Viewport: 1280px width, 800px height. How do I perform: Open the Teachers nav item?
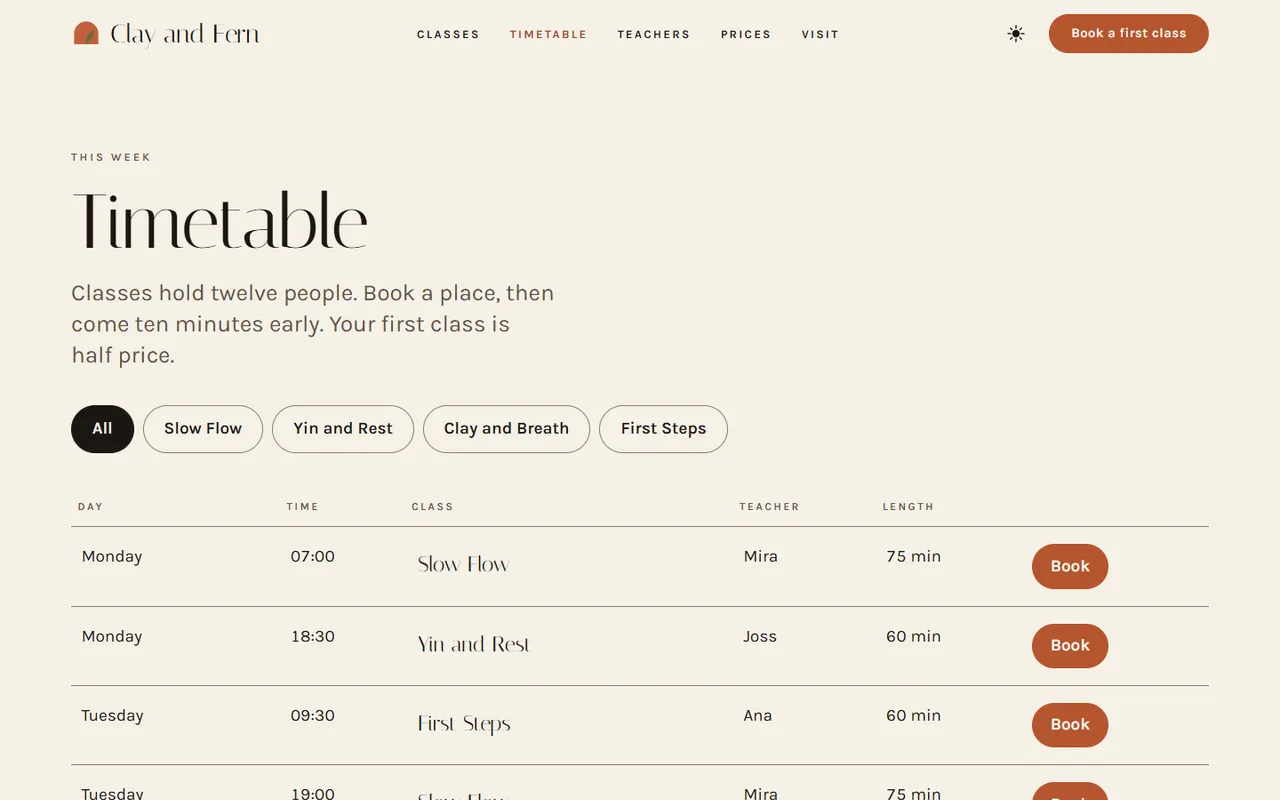point(654,34)
